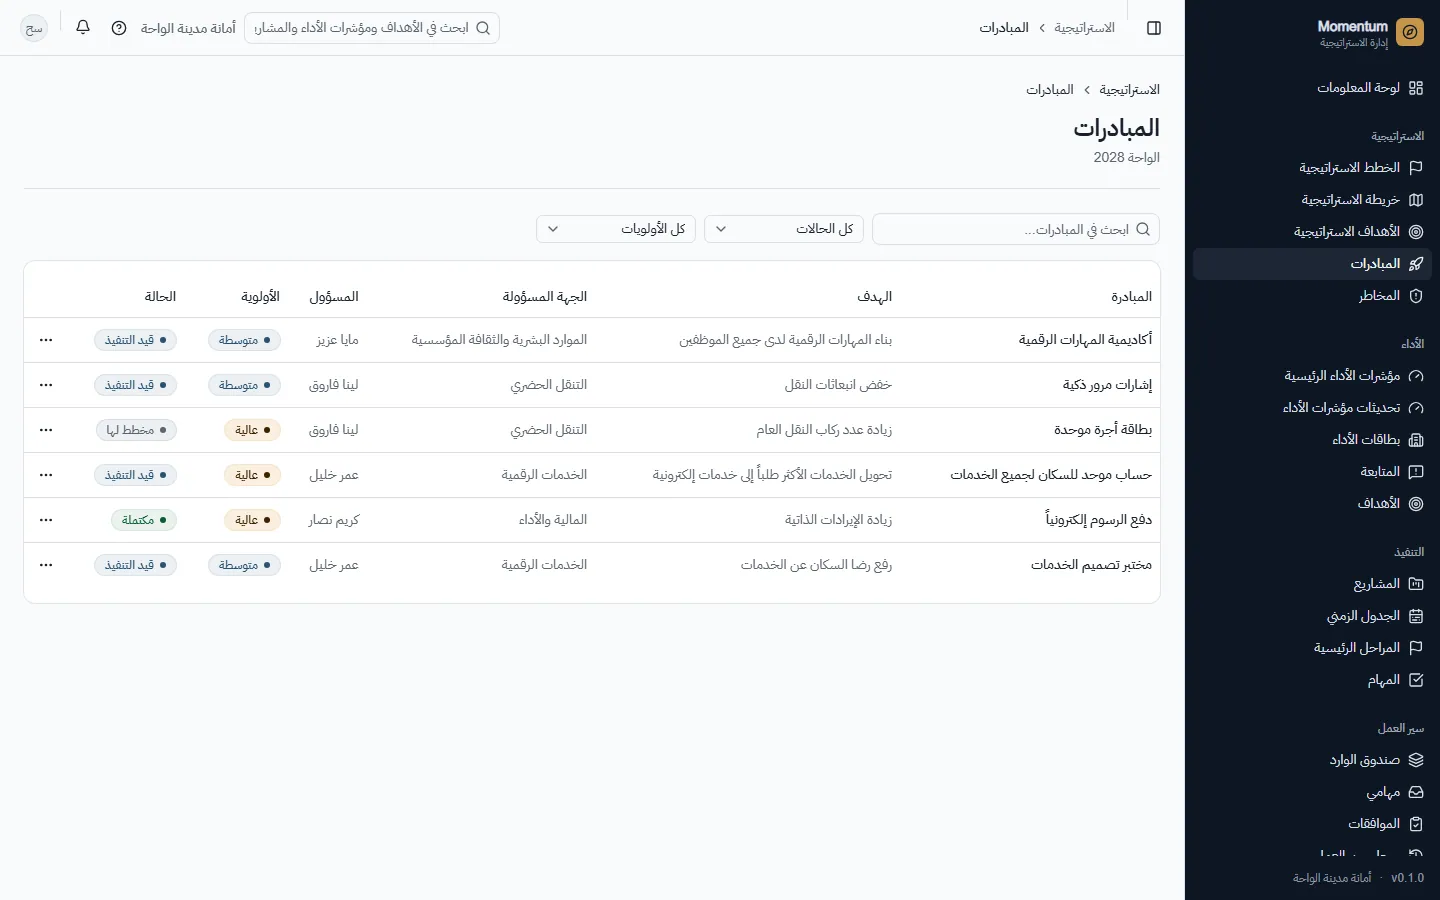Open row actions for حساب موحد للسكان

click(x=46, y=475)
